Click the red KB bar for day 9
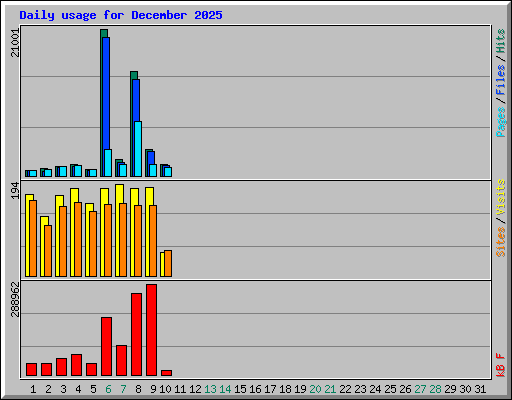 point(151,330)
